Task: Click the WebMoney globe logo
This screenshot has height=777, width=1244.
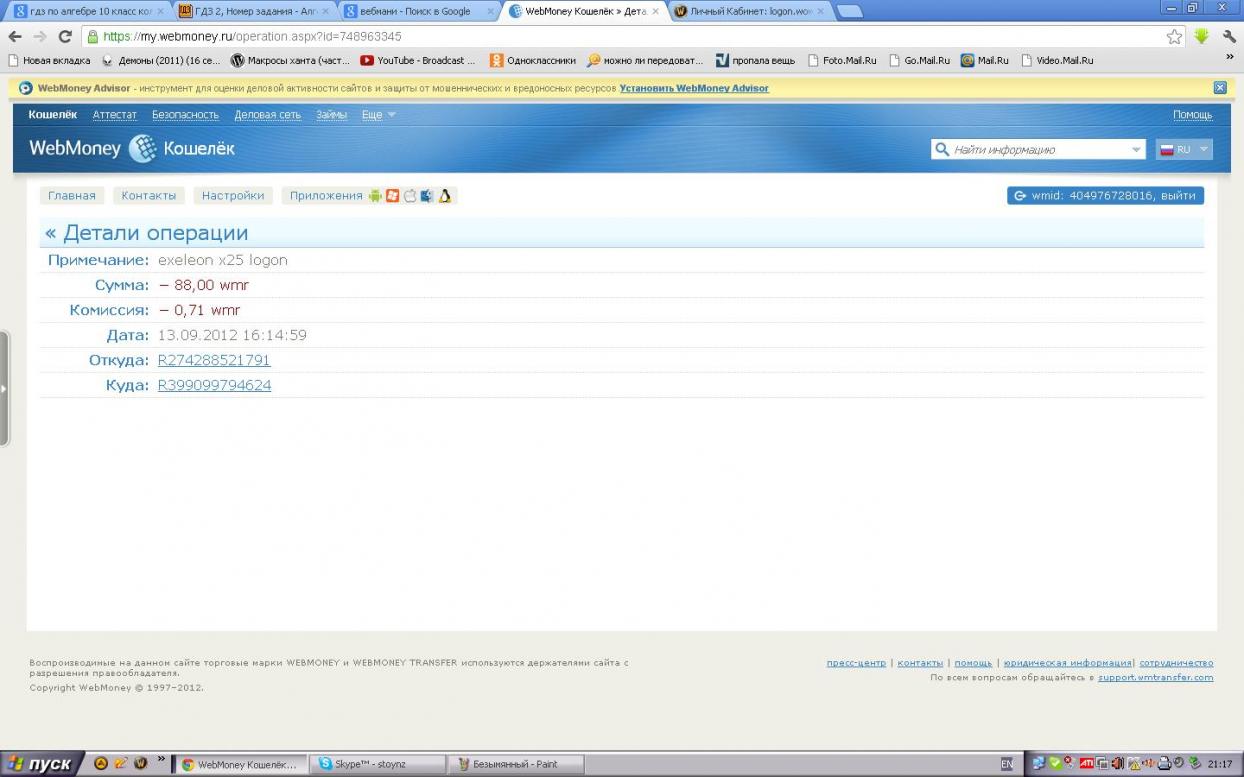Action: [143, 149]
